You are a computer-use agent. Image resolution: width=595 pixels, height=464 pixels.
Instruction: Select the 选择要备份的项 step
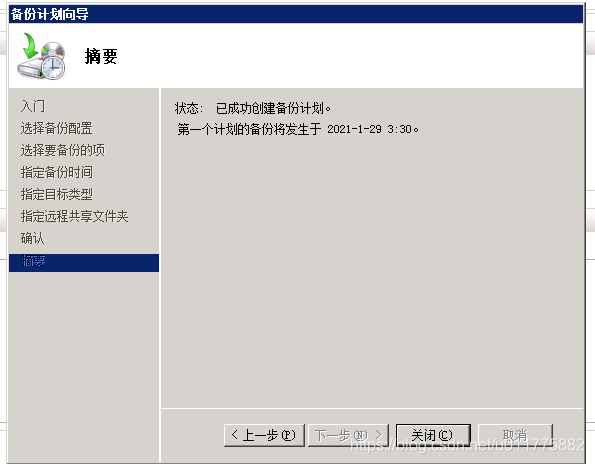[63, 150]
